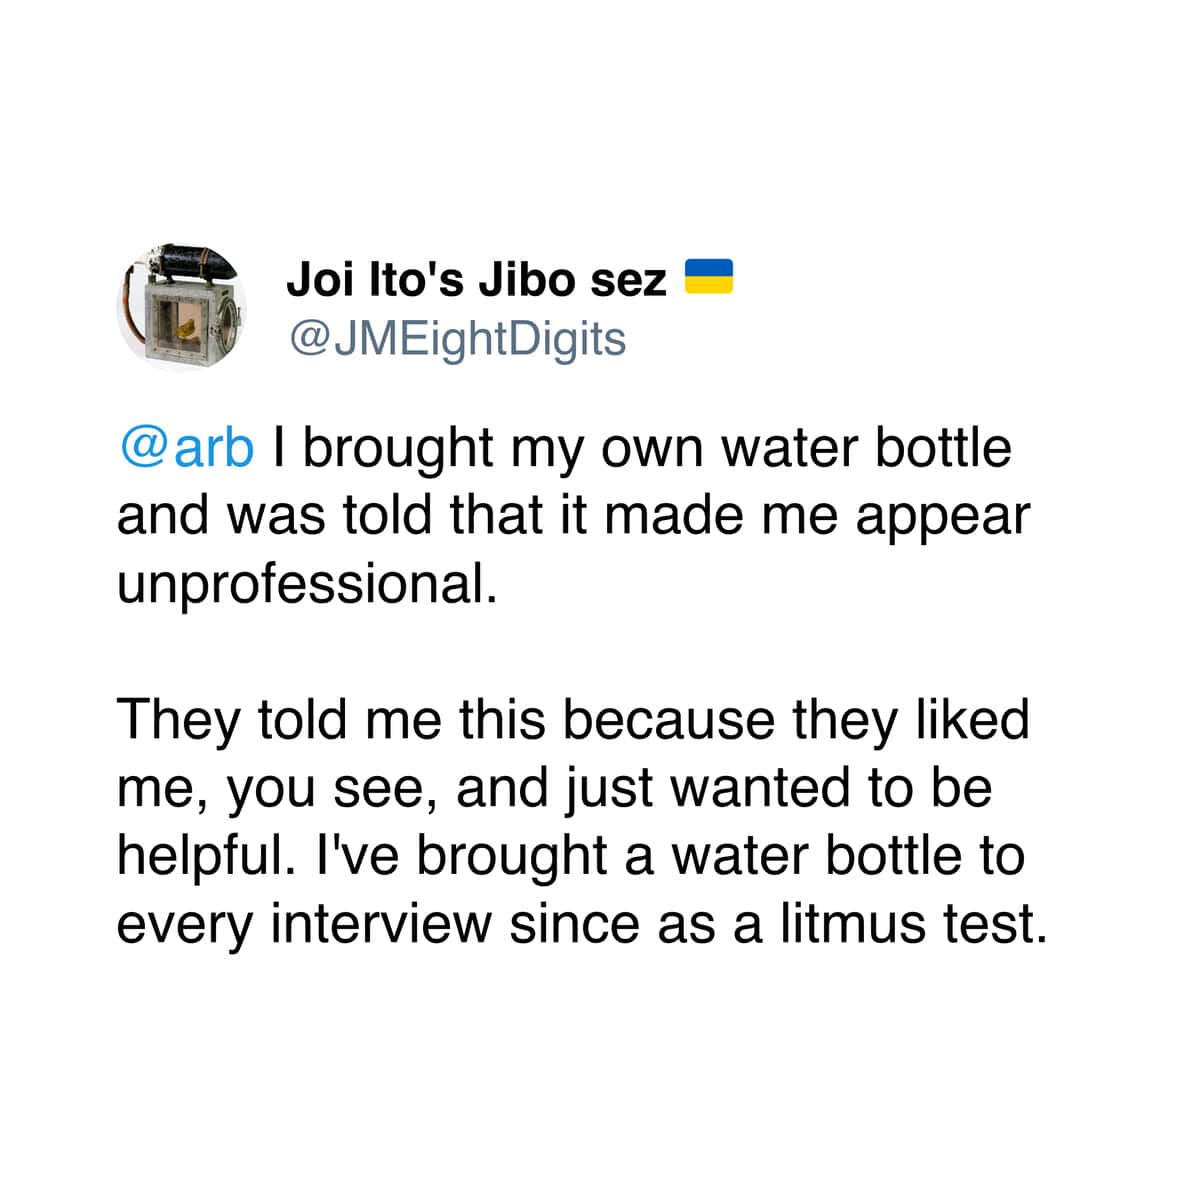Image resolution: width=1200 pixels, height=1200 pixels.
Task: Click the word "every" in the last line
Action: point(186,925)
